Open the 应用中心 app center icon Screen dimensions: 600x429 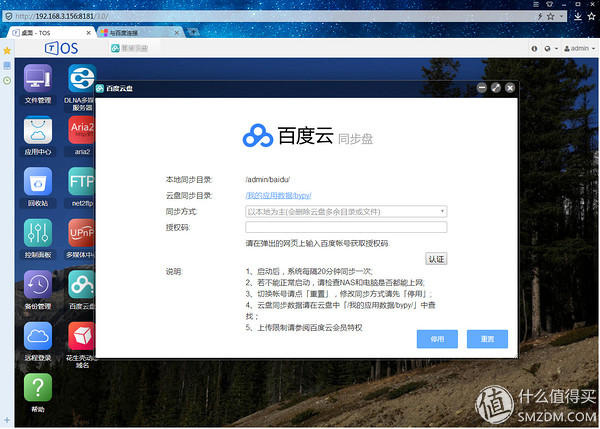[x=38, y=130]
